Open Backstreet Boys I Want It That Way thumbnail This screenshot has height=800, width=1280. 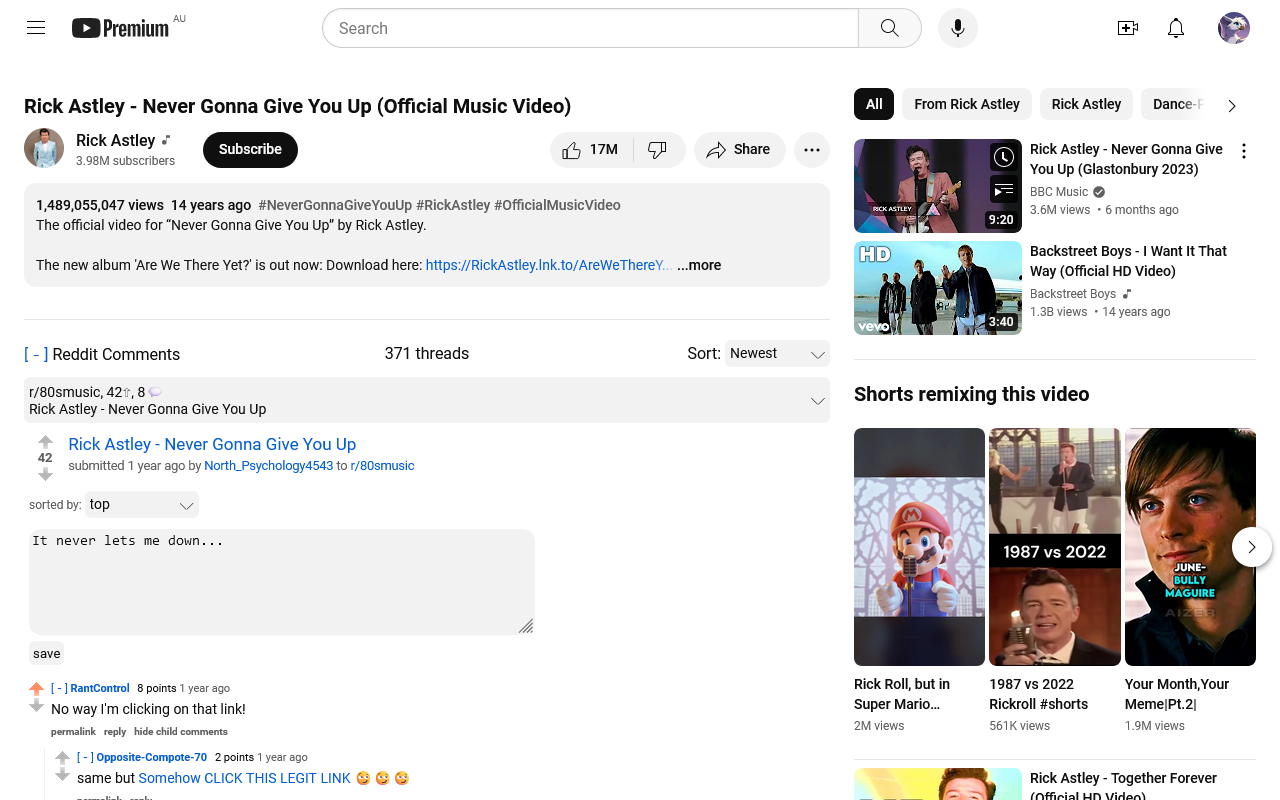click(x=938, y=288)
